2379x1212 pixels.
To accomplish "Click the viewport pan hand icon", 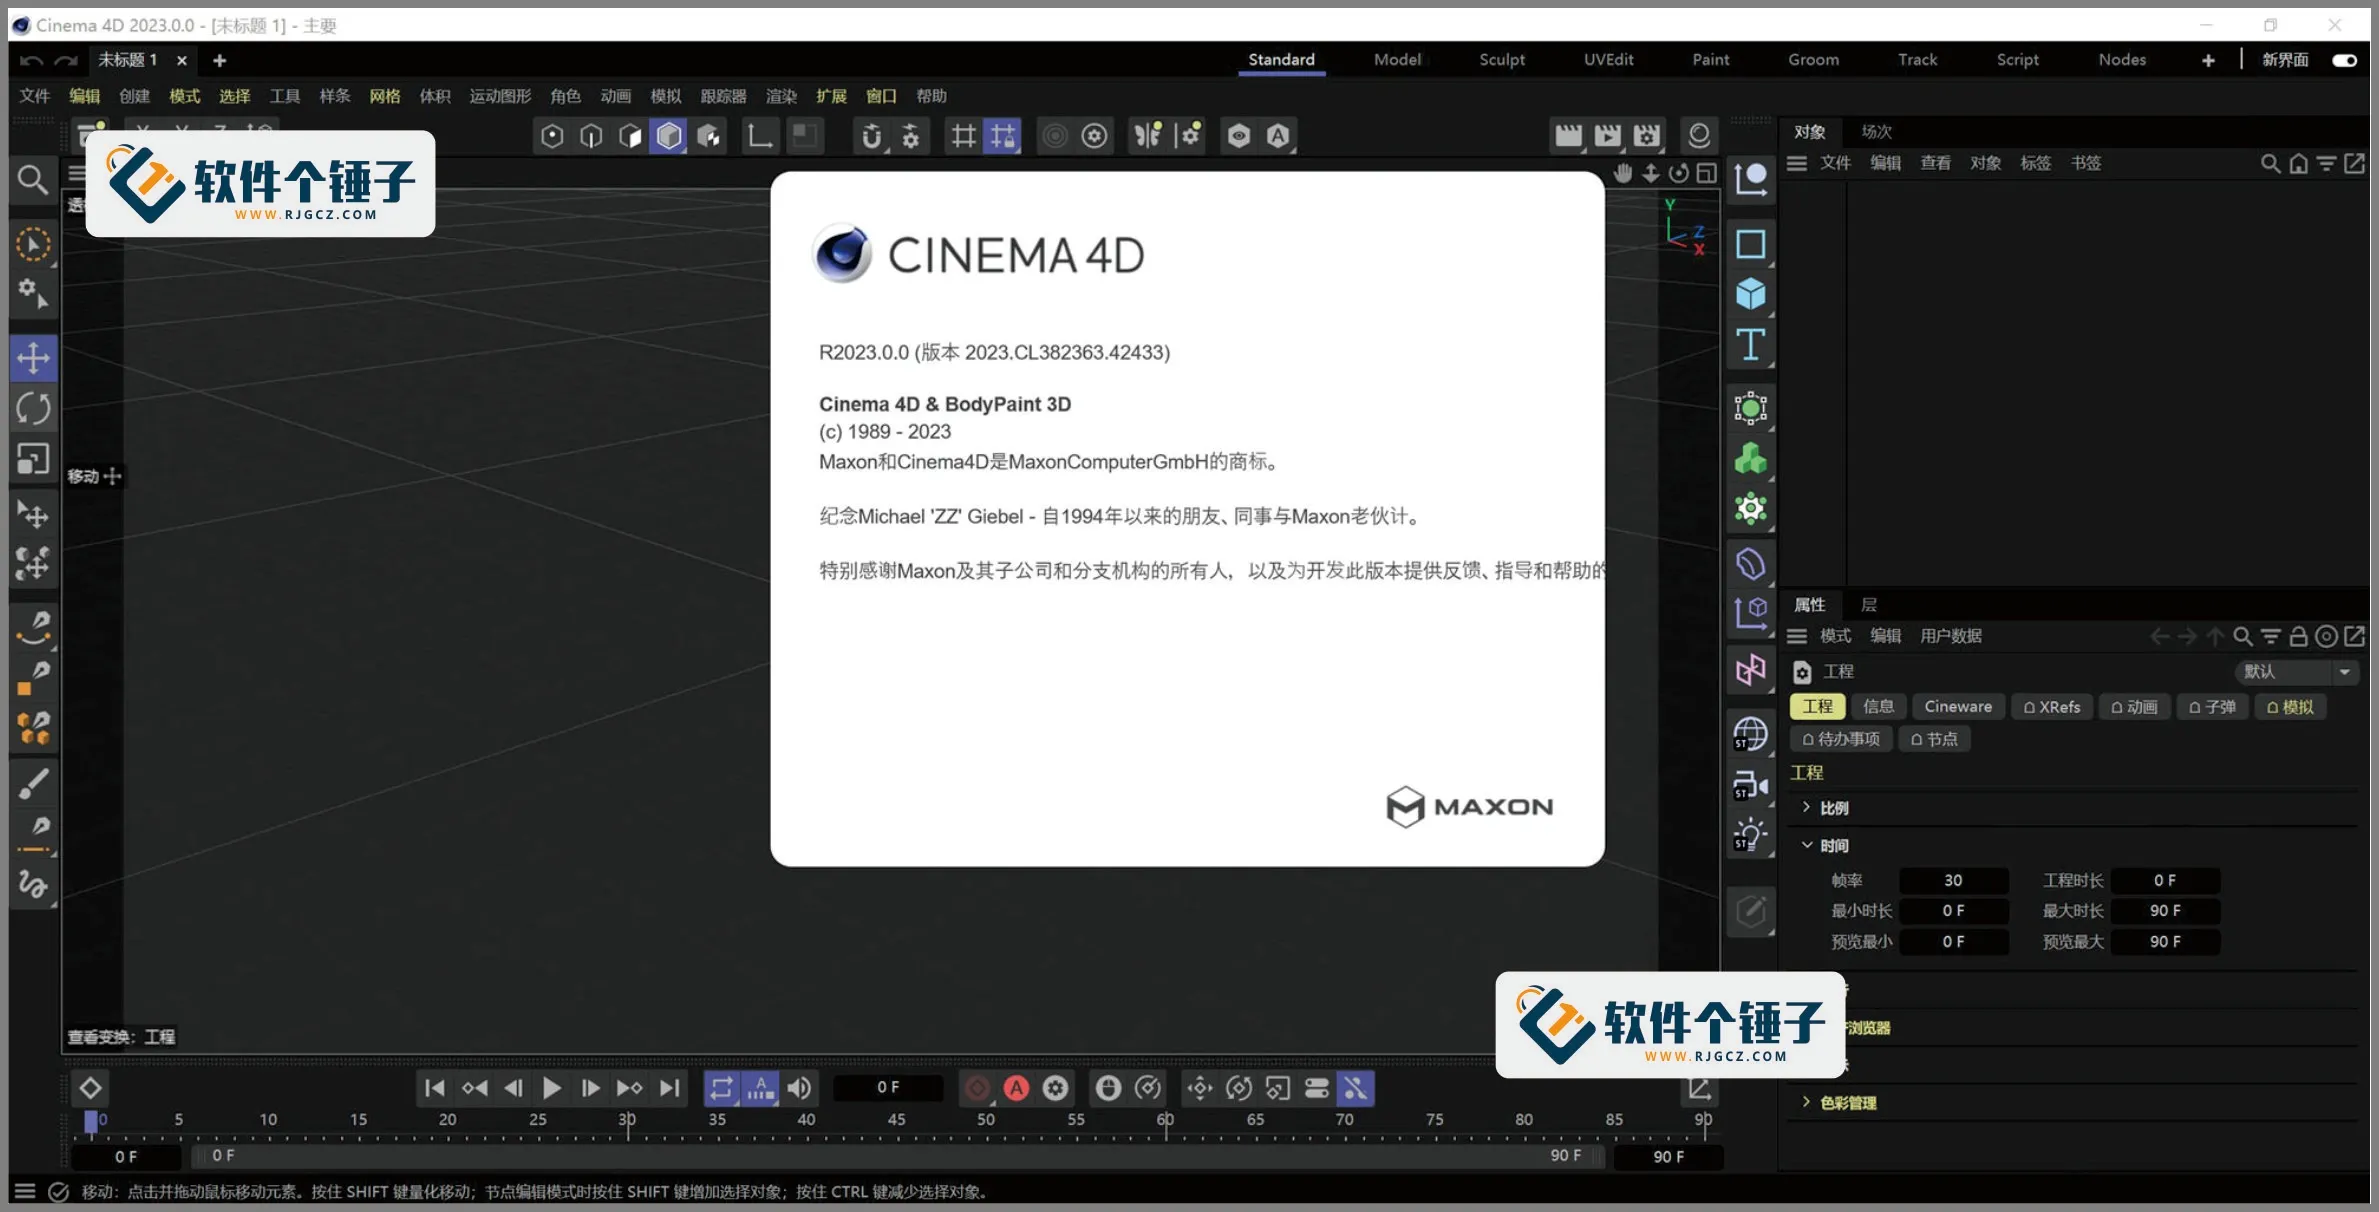I will (1623, 173).
